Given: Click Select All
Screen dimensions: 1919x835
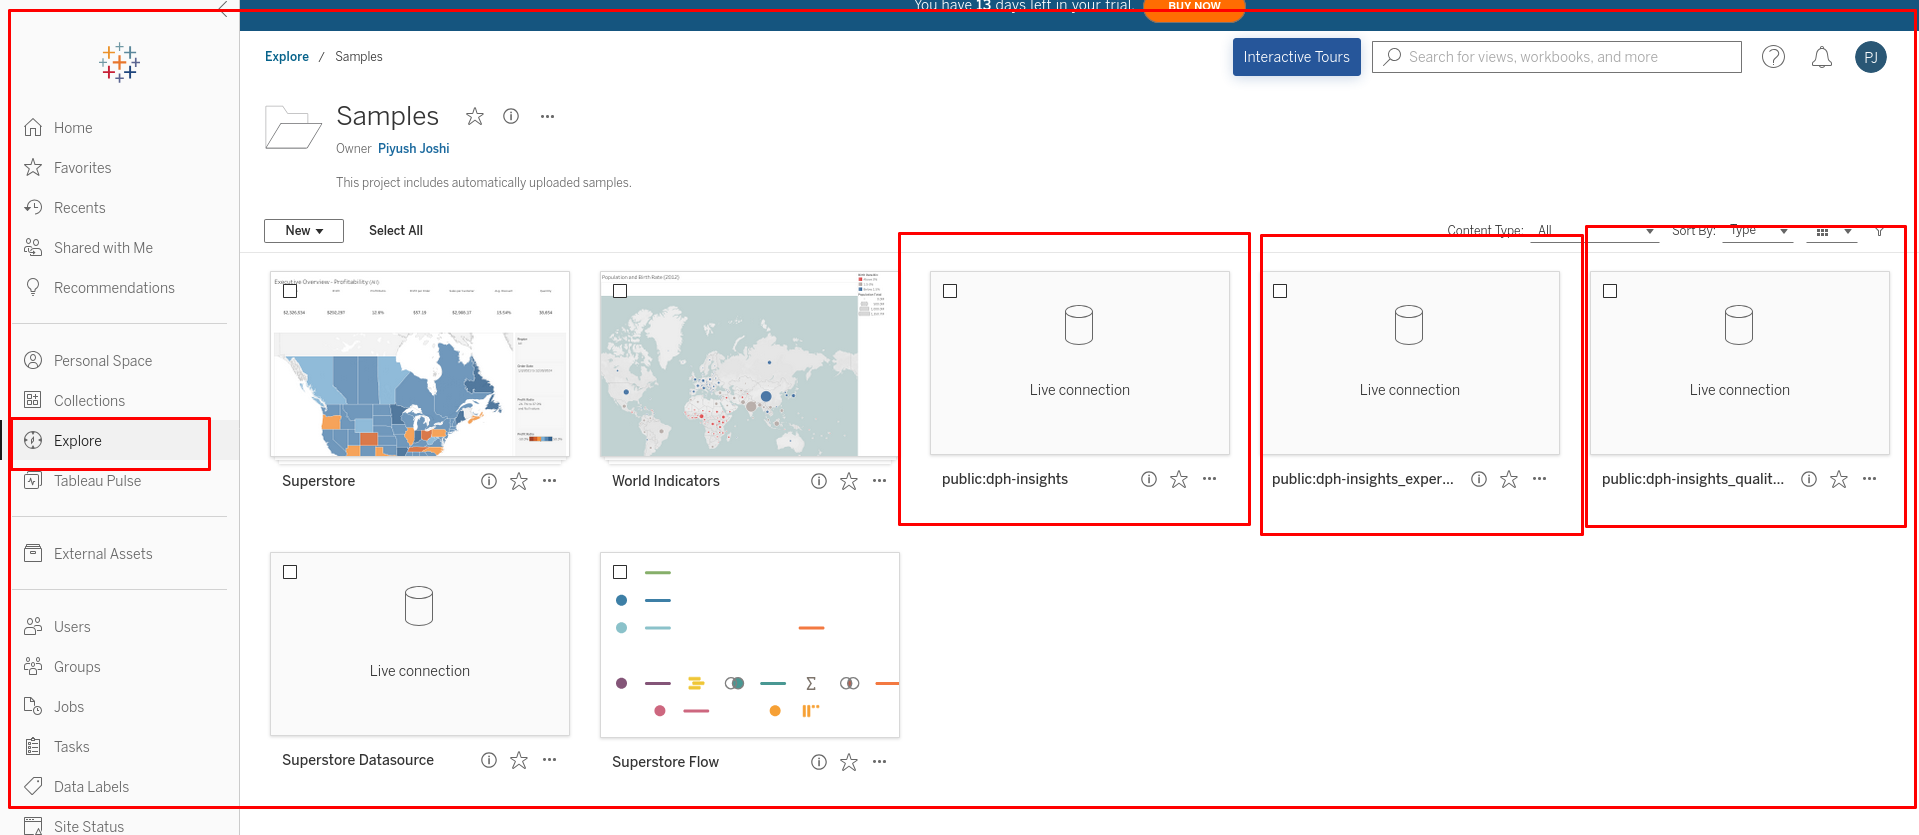Looking at the screenshot, I should pyautogui.click(x=396, y=231).
